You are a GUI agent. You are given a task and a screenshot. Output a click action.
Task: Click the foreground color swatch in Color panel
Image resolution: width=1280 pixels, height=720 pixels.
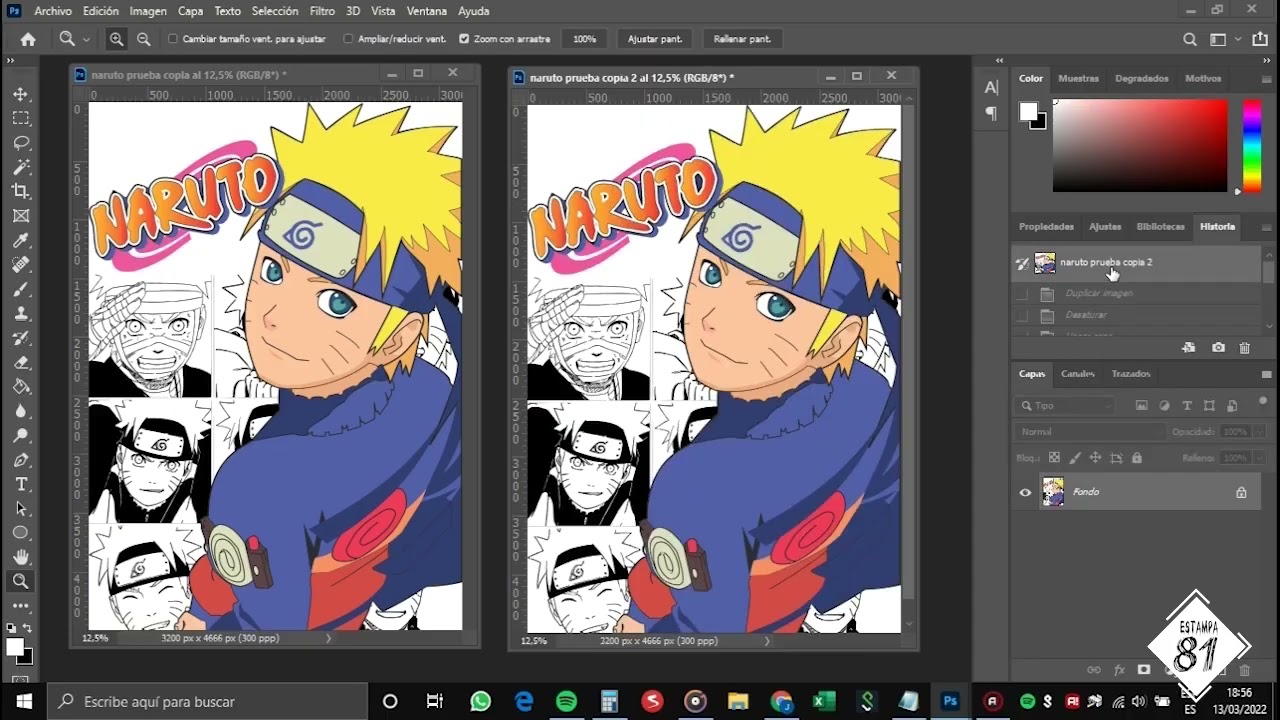coord(1028,111)
